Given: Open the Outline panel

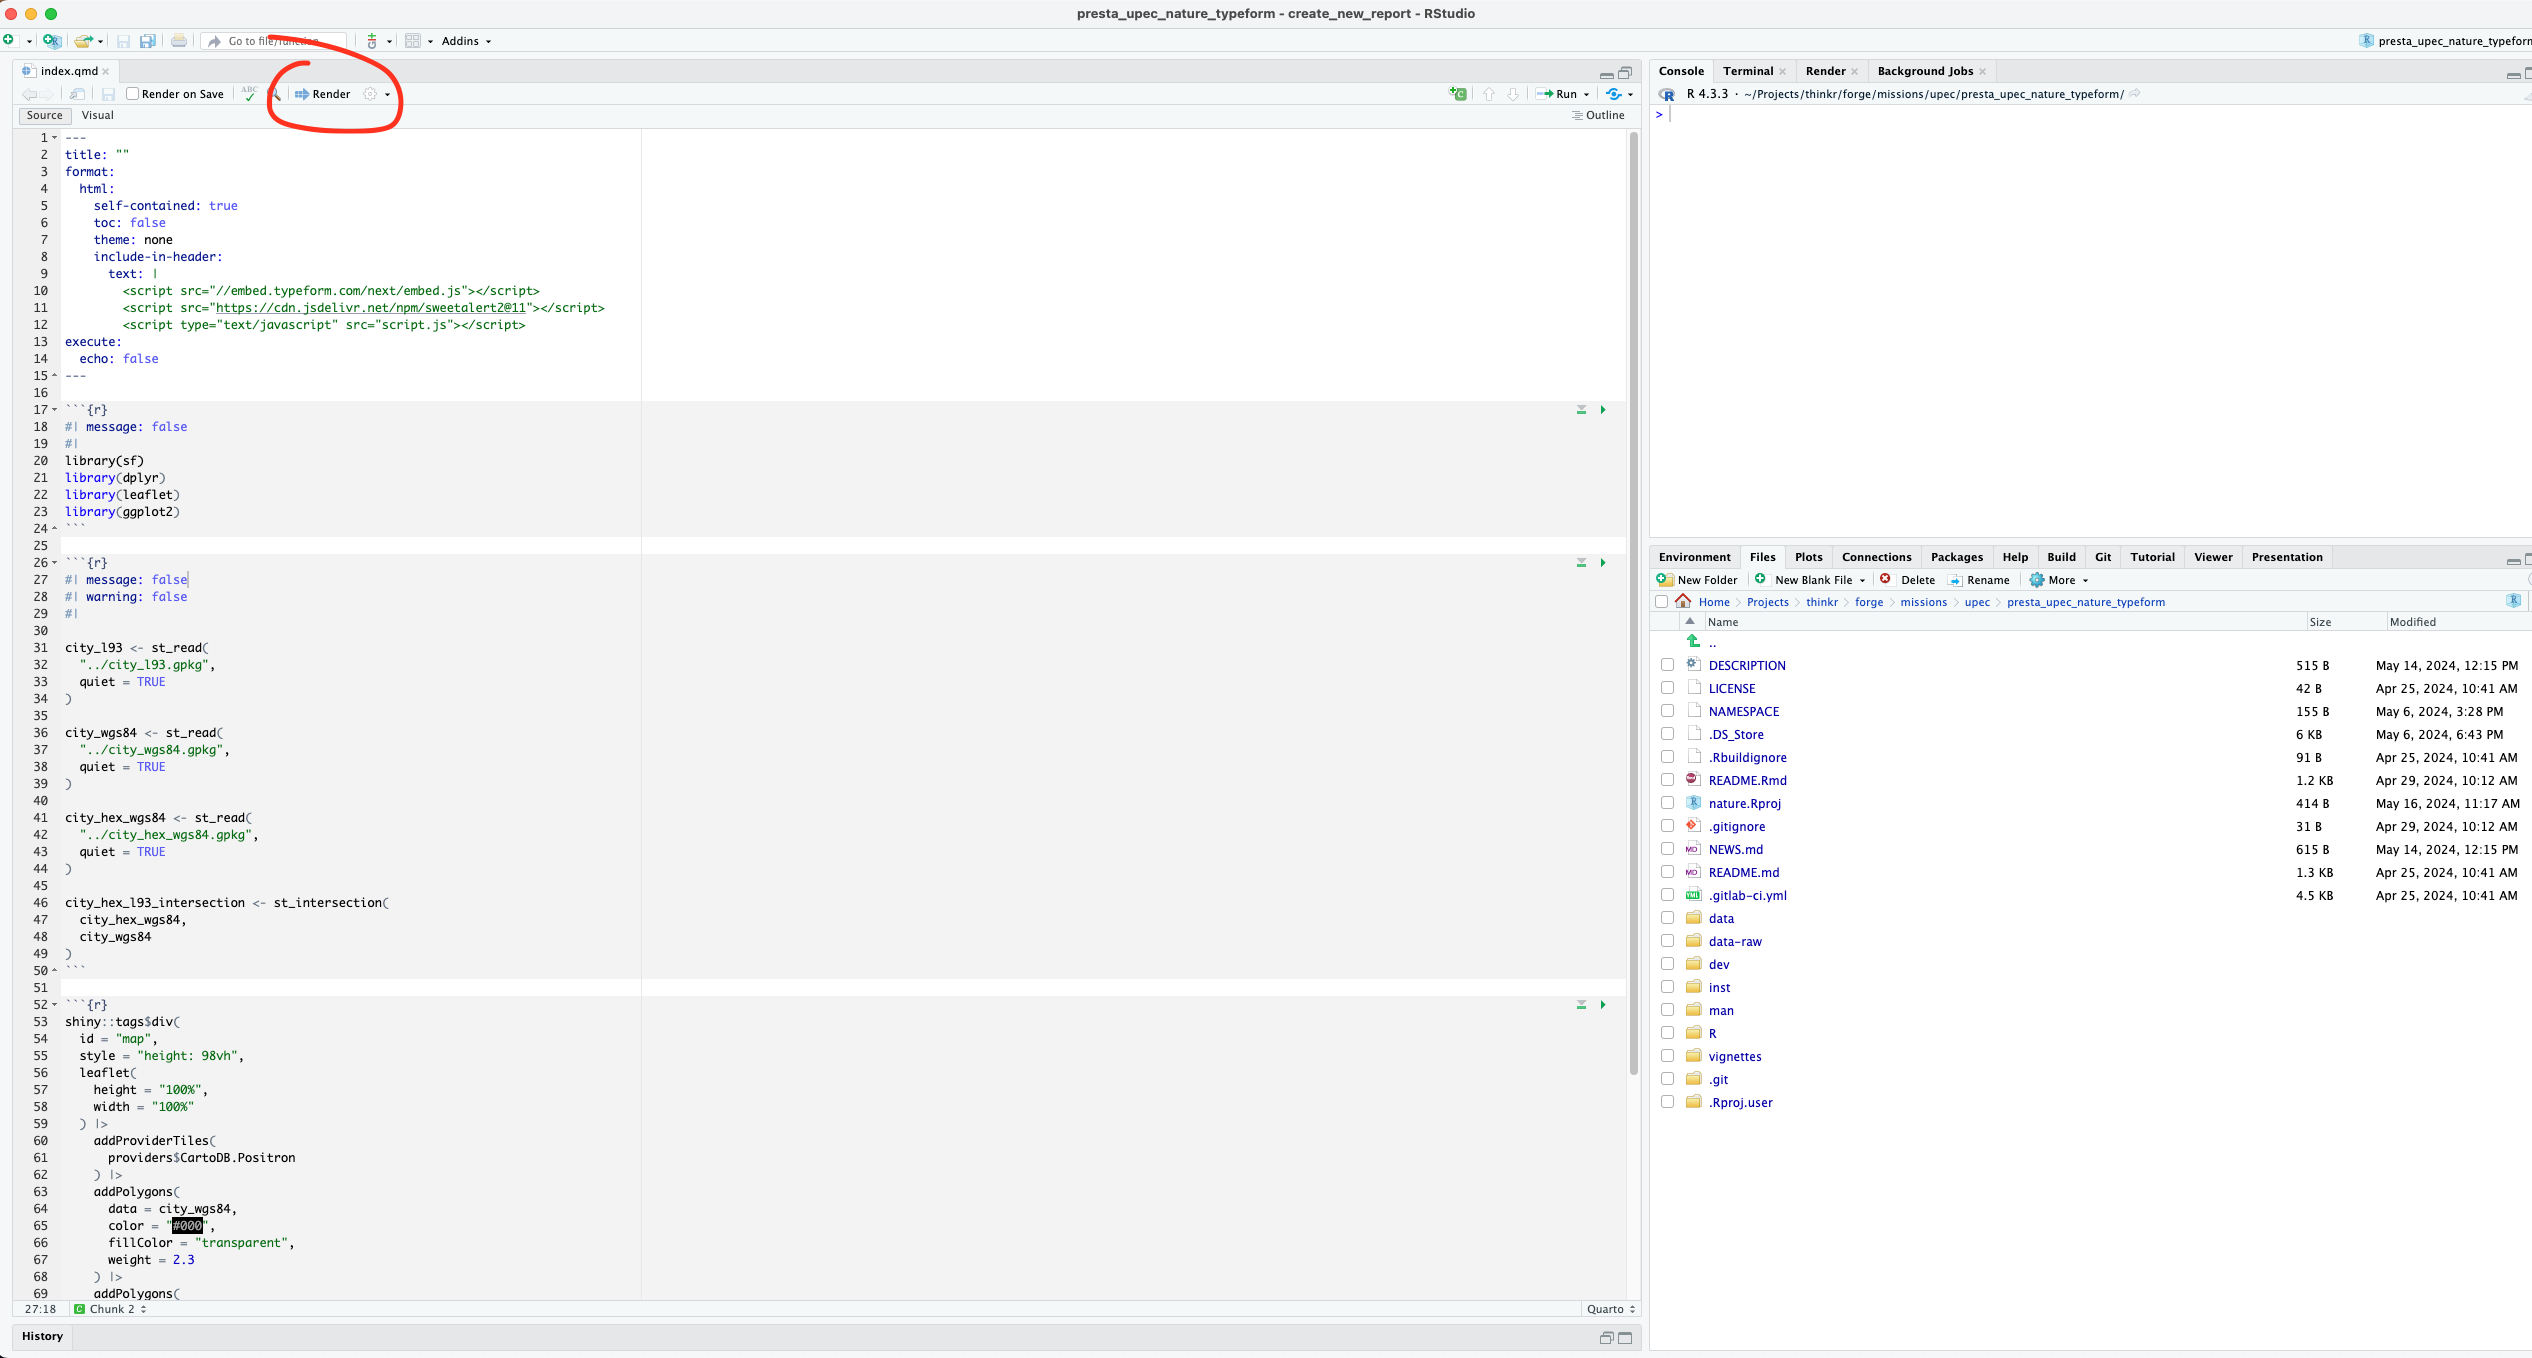Looking at the screenshot, I should point(1598,115).
